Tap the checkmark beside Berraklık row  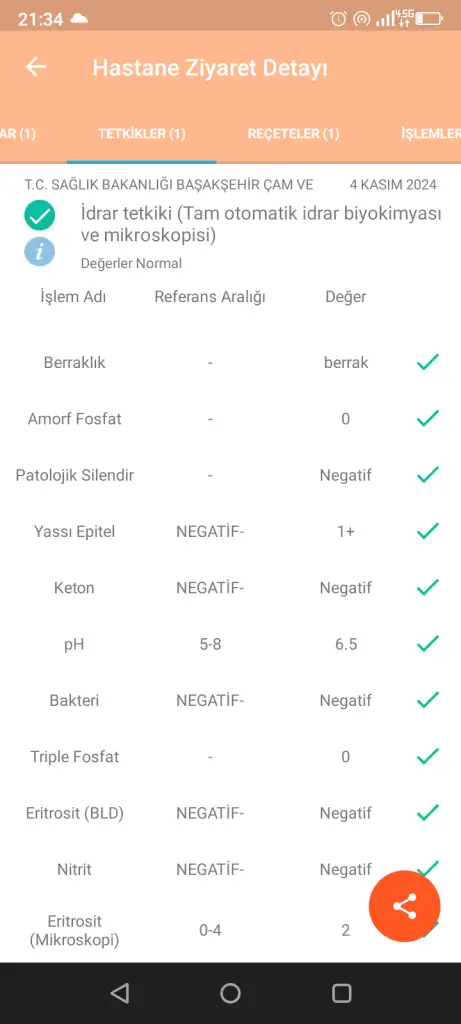[x=428, y=362]
